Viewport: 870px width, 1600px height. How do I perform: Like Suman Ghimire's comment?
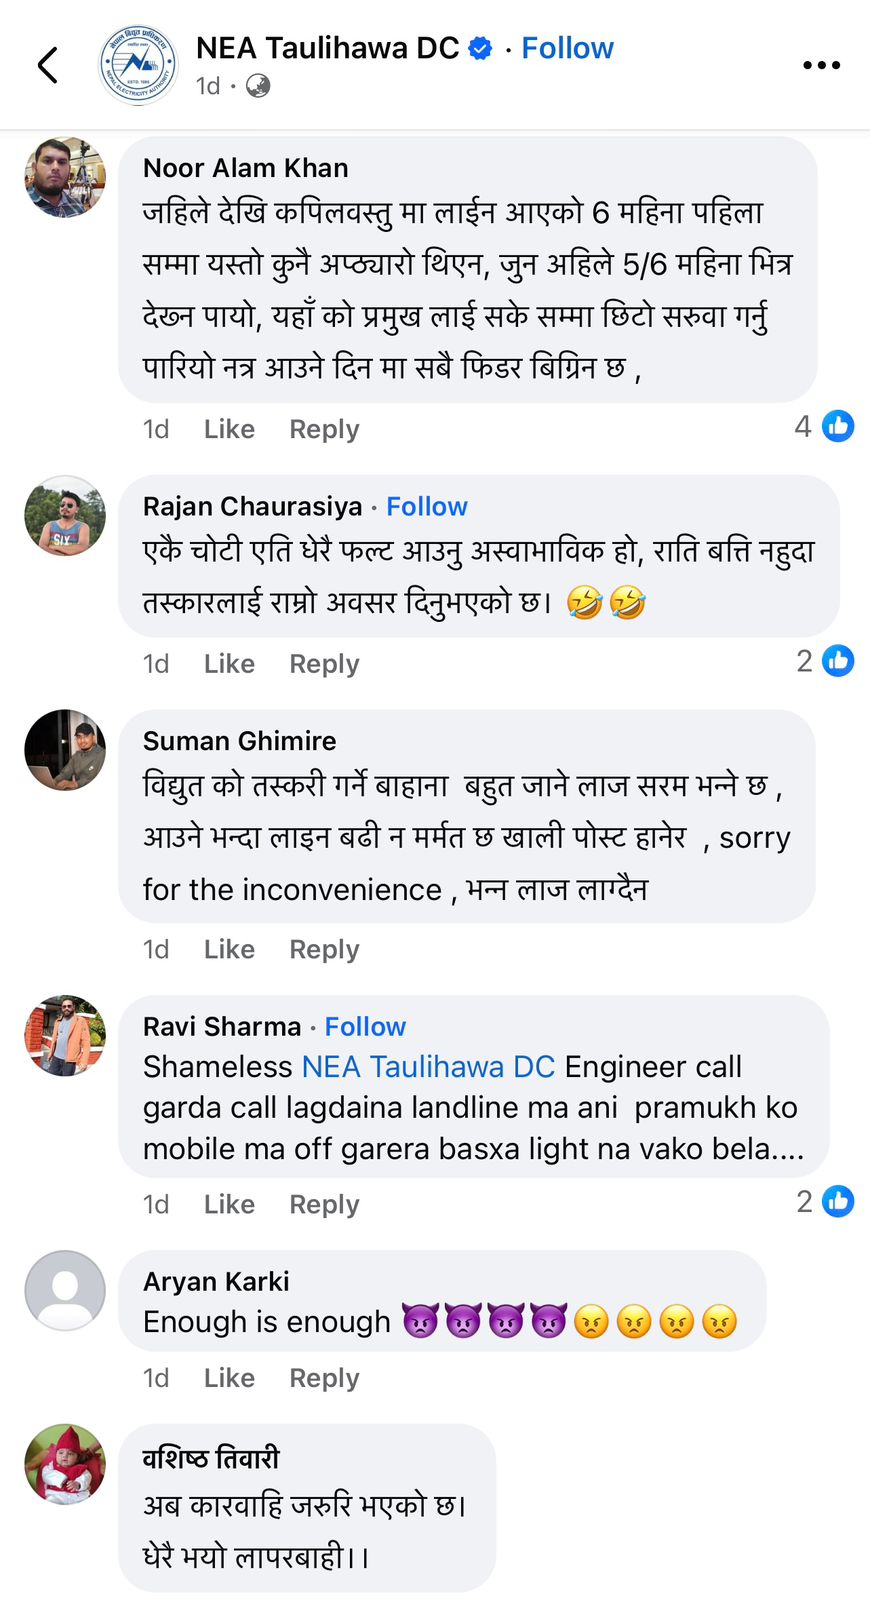coord(229,949)
